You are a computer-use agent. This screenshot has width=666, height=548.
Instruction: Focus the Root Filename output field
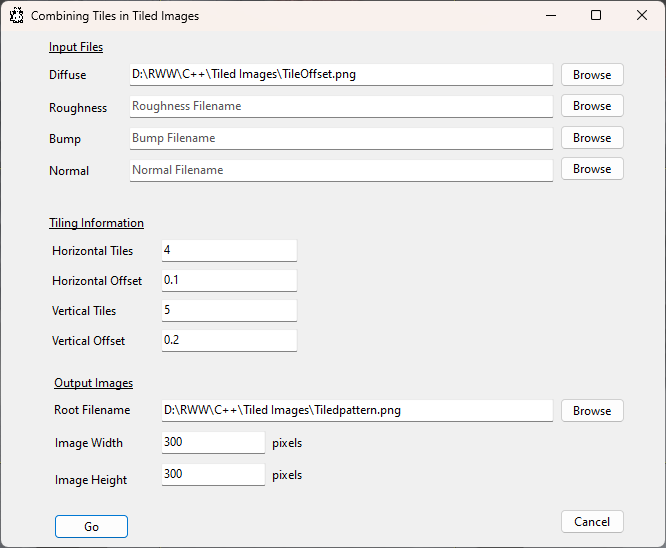[x=355, y=410]
